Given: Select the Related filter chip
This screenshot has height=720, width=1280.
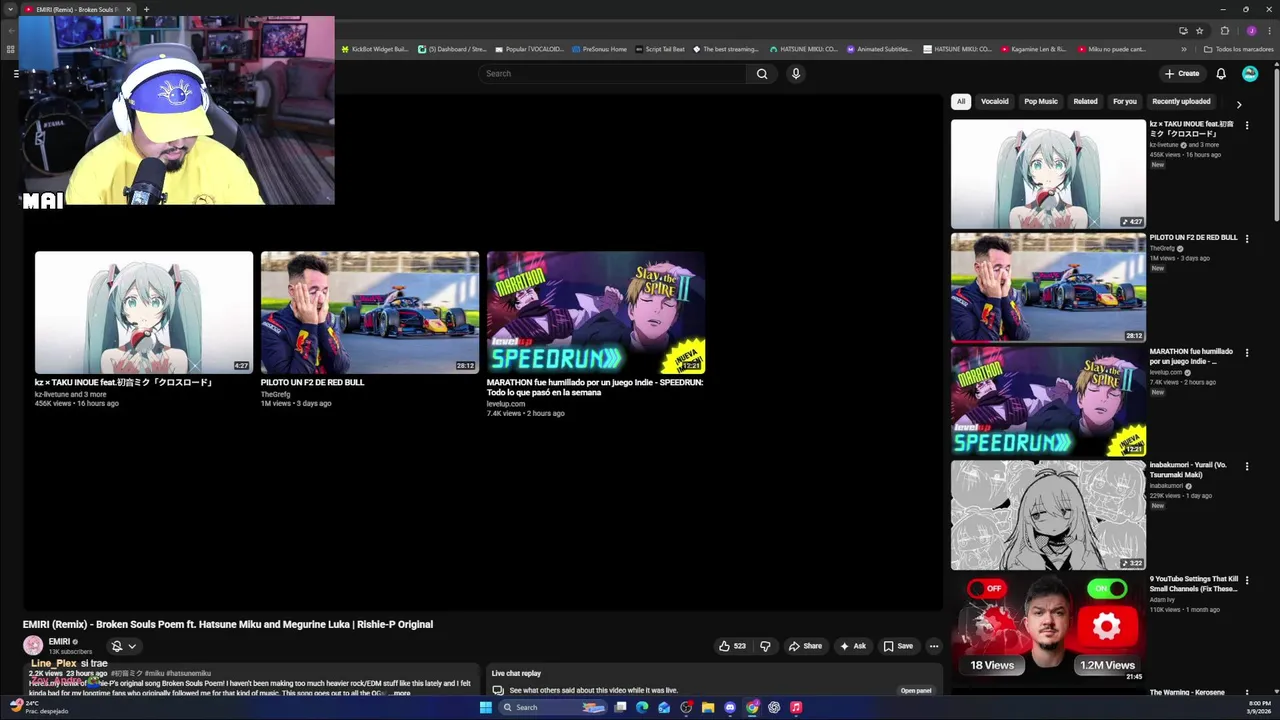Looking at the screenshot, I should (x=1085, y=101).
